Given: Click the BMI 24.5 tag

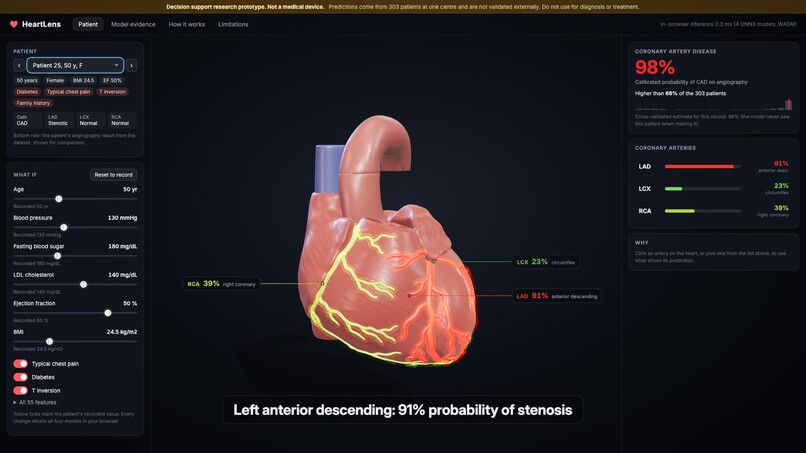Looking at the screenshot, I should click(83, 80).
